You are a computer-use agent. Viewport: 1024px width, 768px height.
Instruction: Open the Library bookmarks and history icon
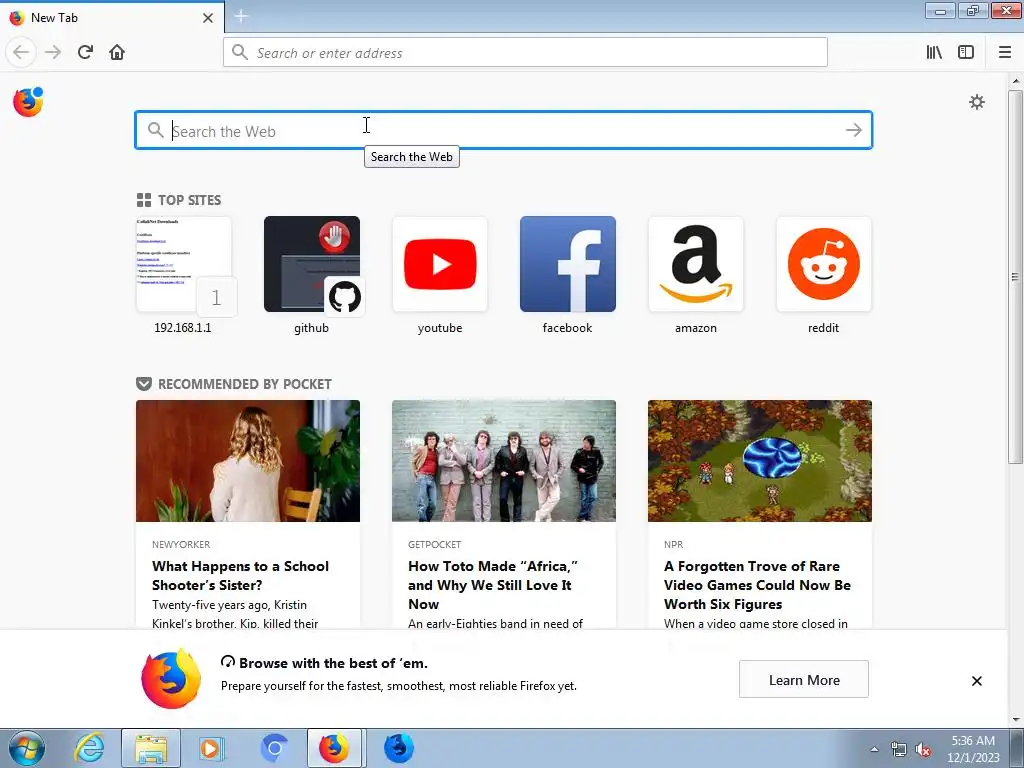(934, 52)
